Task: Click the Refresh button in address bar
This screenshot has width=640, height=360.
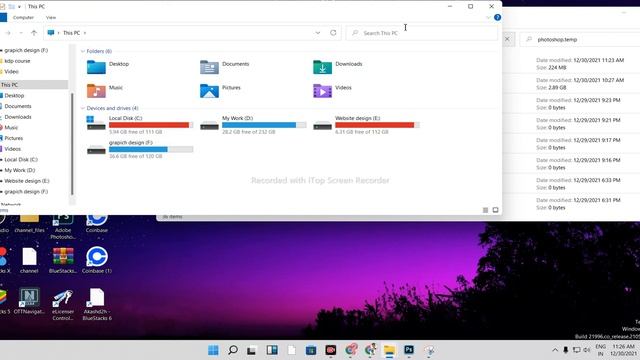Action: click(x=333, y=33)
